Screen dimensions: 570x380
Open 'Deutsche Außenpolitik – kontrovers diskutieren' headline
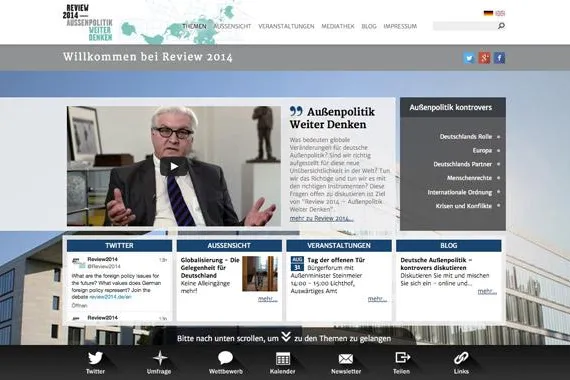pos(436,264)
